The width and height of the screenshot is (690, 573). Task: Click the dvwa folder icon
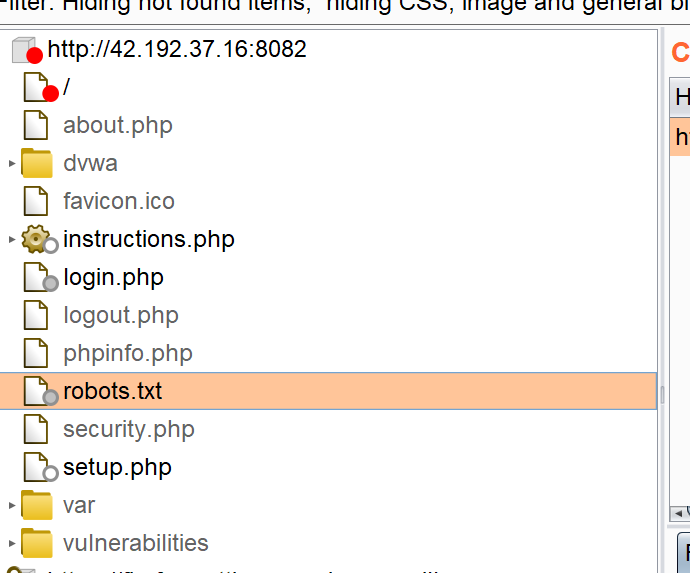37,163
